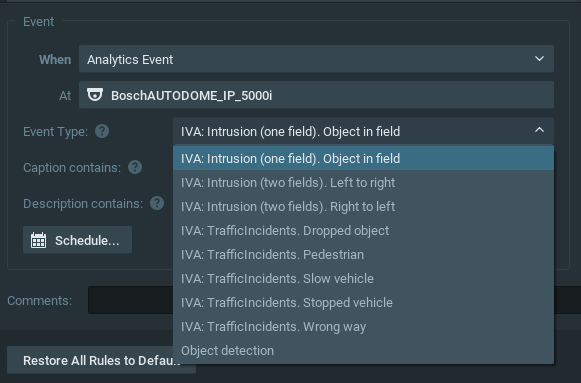Click the Event Type collapse chevron

(540, 130)
